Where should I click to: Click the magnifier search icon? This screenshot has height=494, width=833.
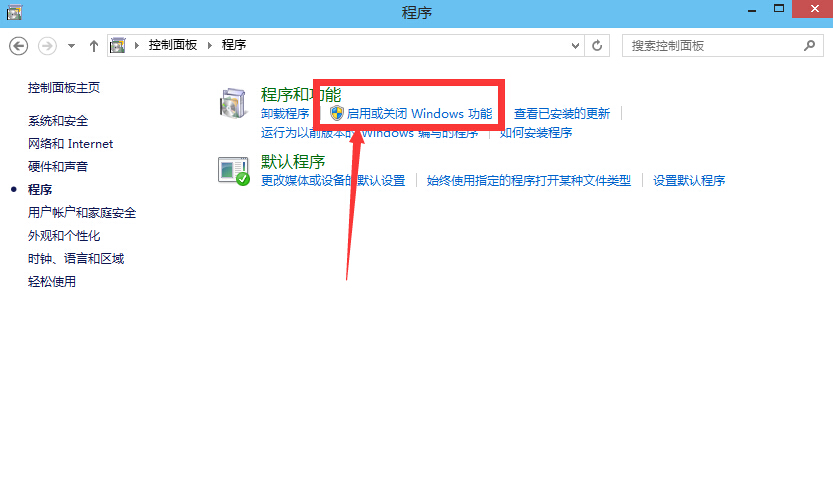810,46
